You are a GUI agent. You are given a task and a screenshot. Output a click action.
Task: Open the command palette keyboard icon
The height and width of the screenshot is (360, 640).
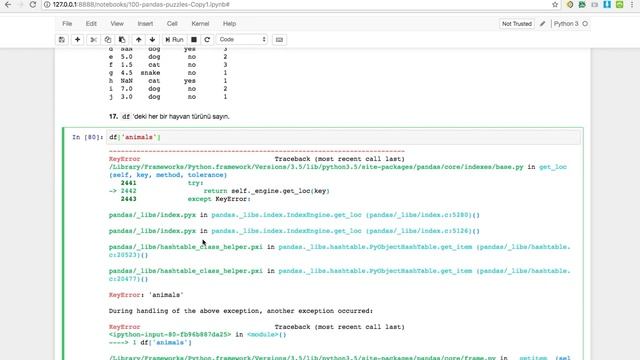tap(279, 40)
